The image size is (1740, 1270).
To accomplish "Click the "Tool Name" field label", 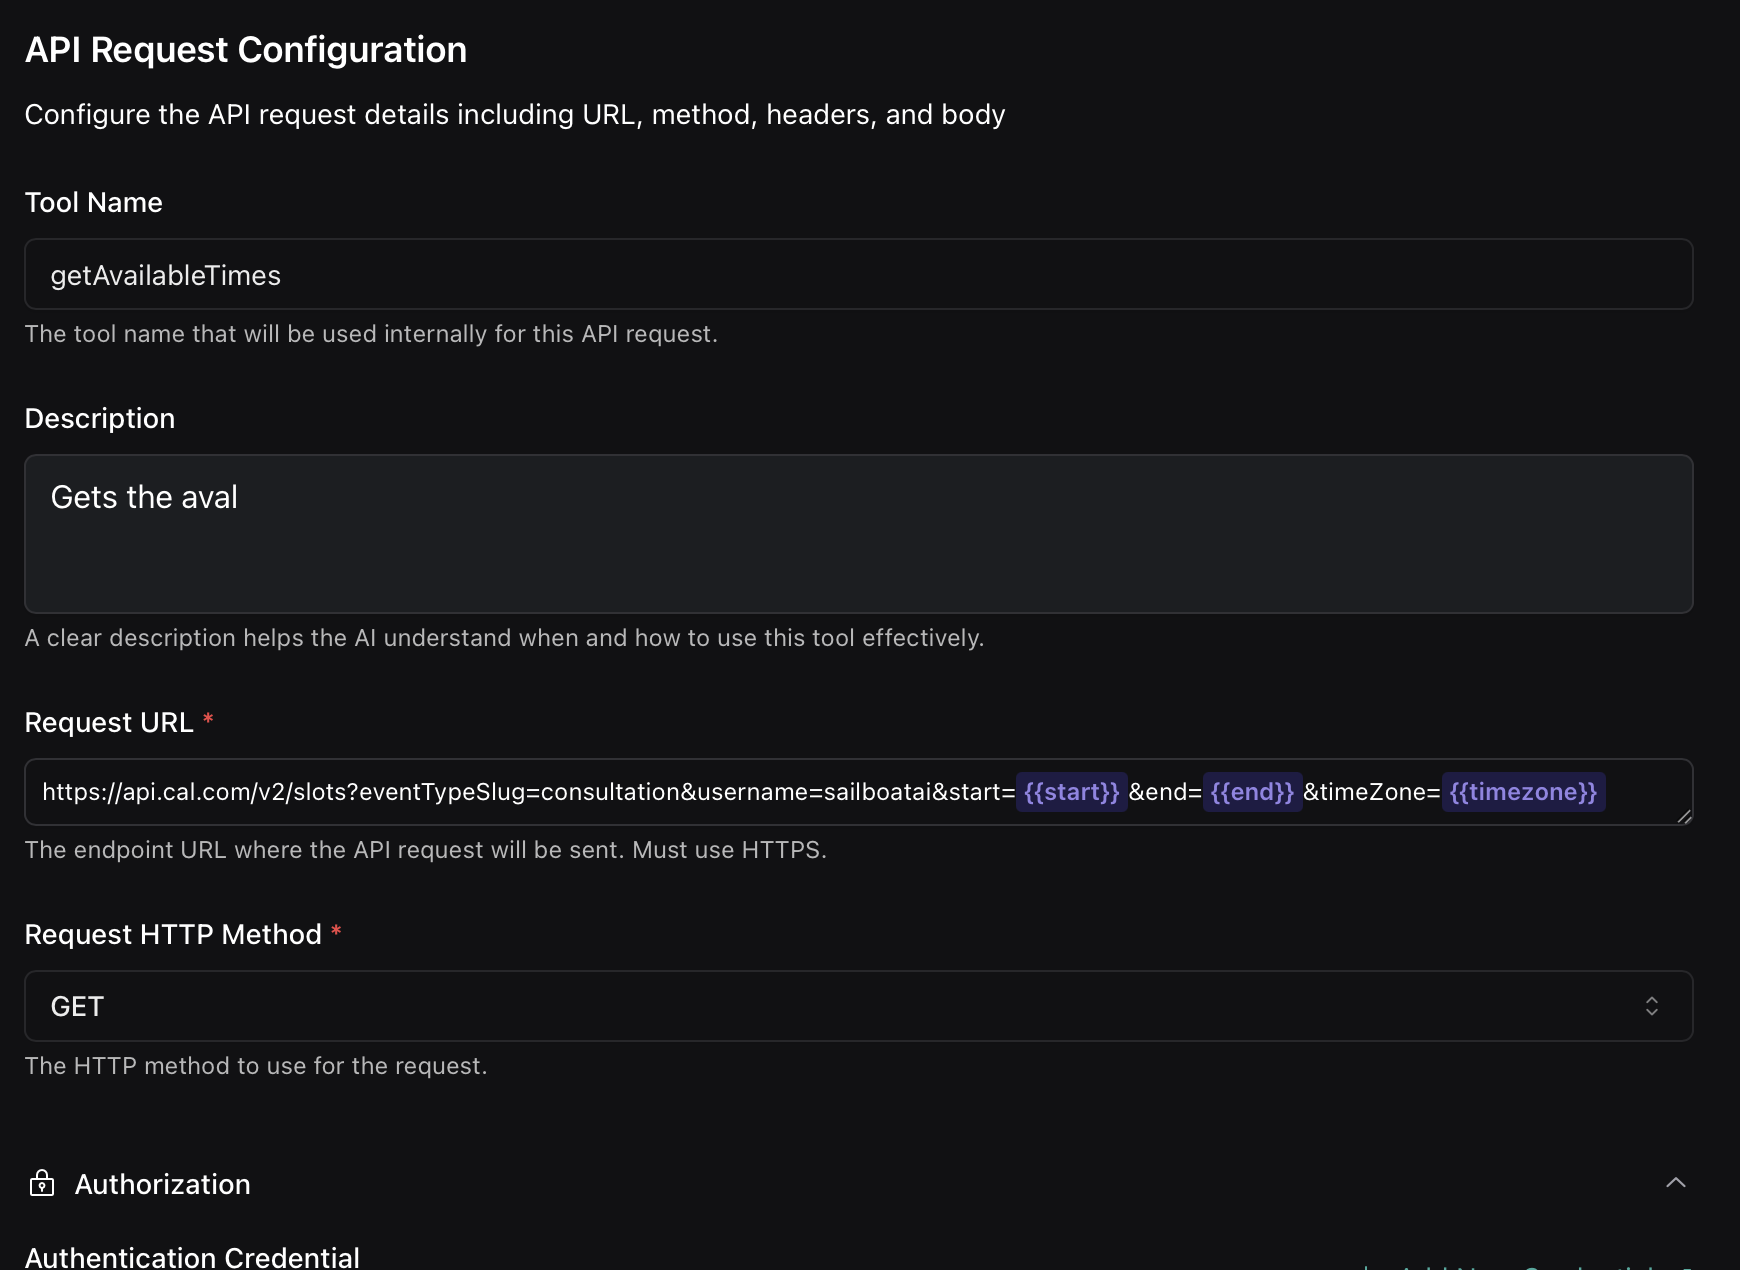I will 93,203.
